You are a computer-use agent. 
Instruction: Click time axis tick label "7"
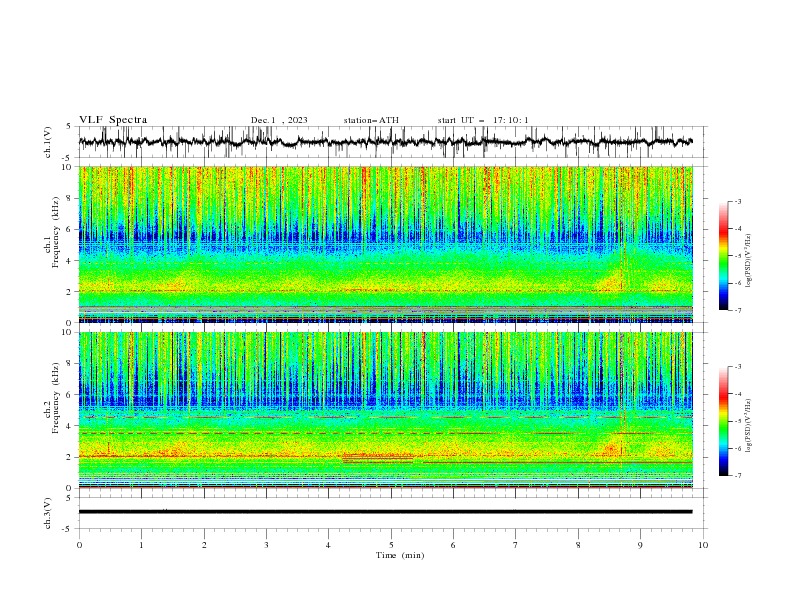[x=516, y=545]
